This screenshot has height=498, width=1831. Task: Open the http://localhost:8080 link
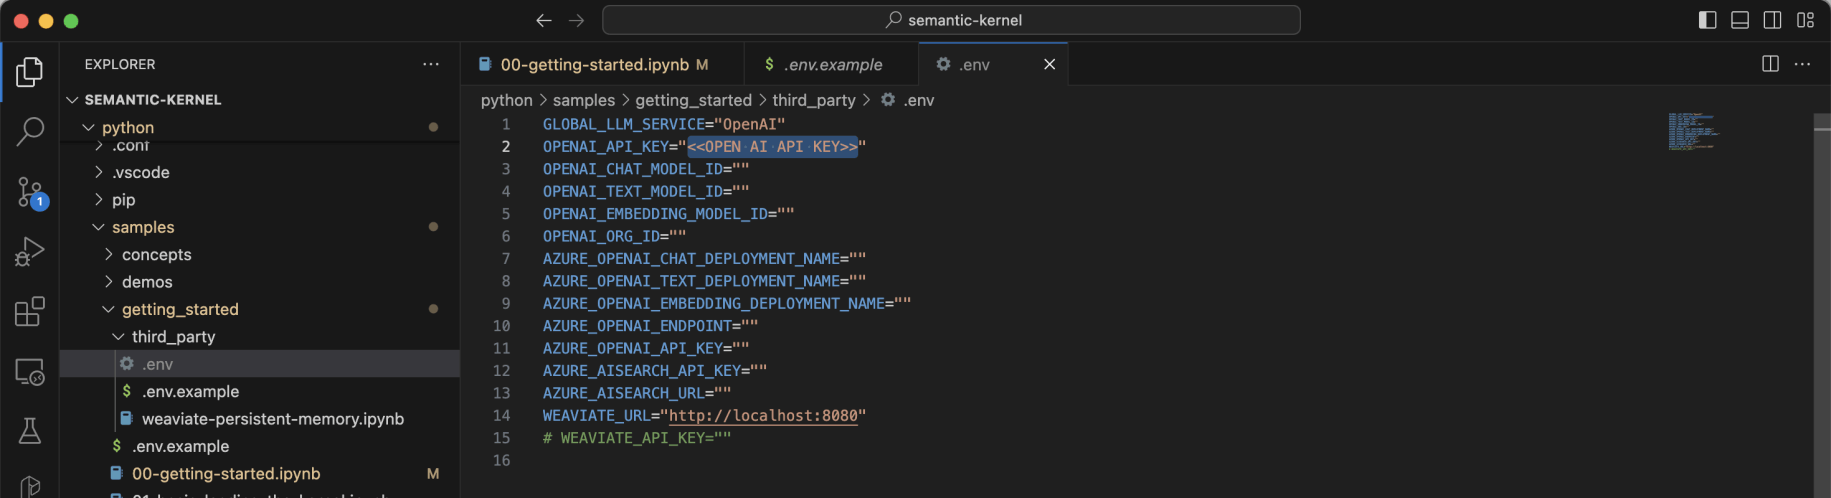click(763, 415)
